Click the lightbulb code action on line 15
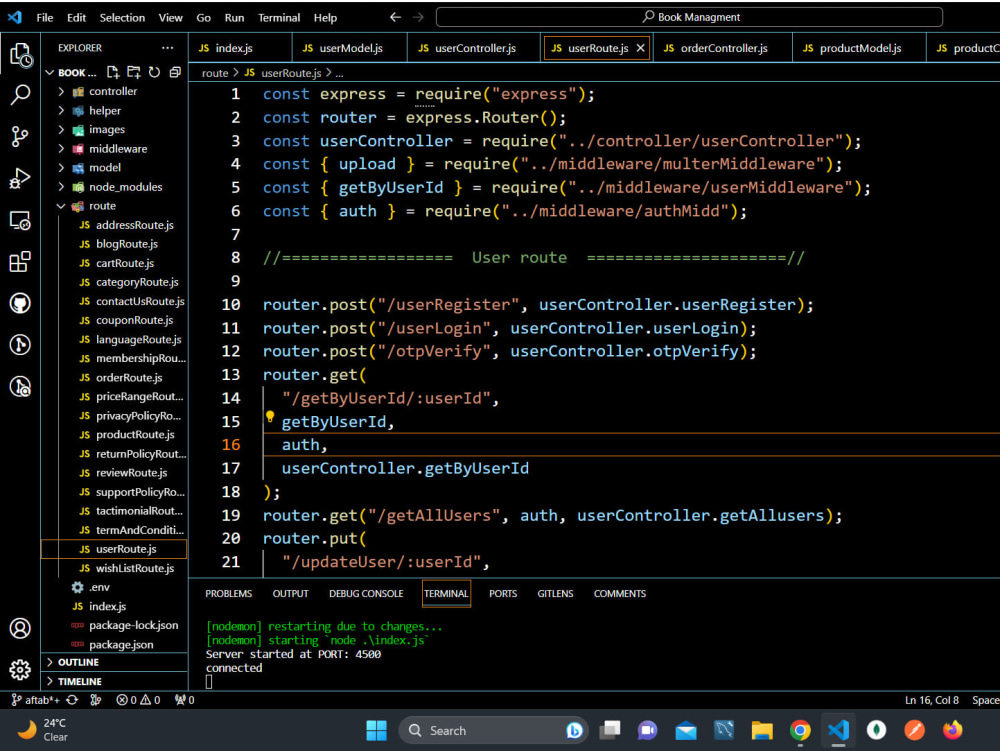 pos(270,417)
